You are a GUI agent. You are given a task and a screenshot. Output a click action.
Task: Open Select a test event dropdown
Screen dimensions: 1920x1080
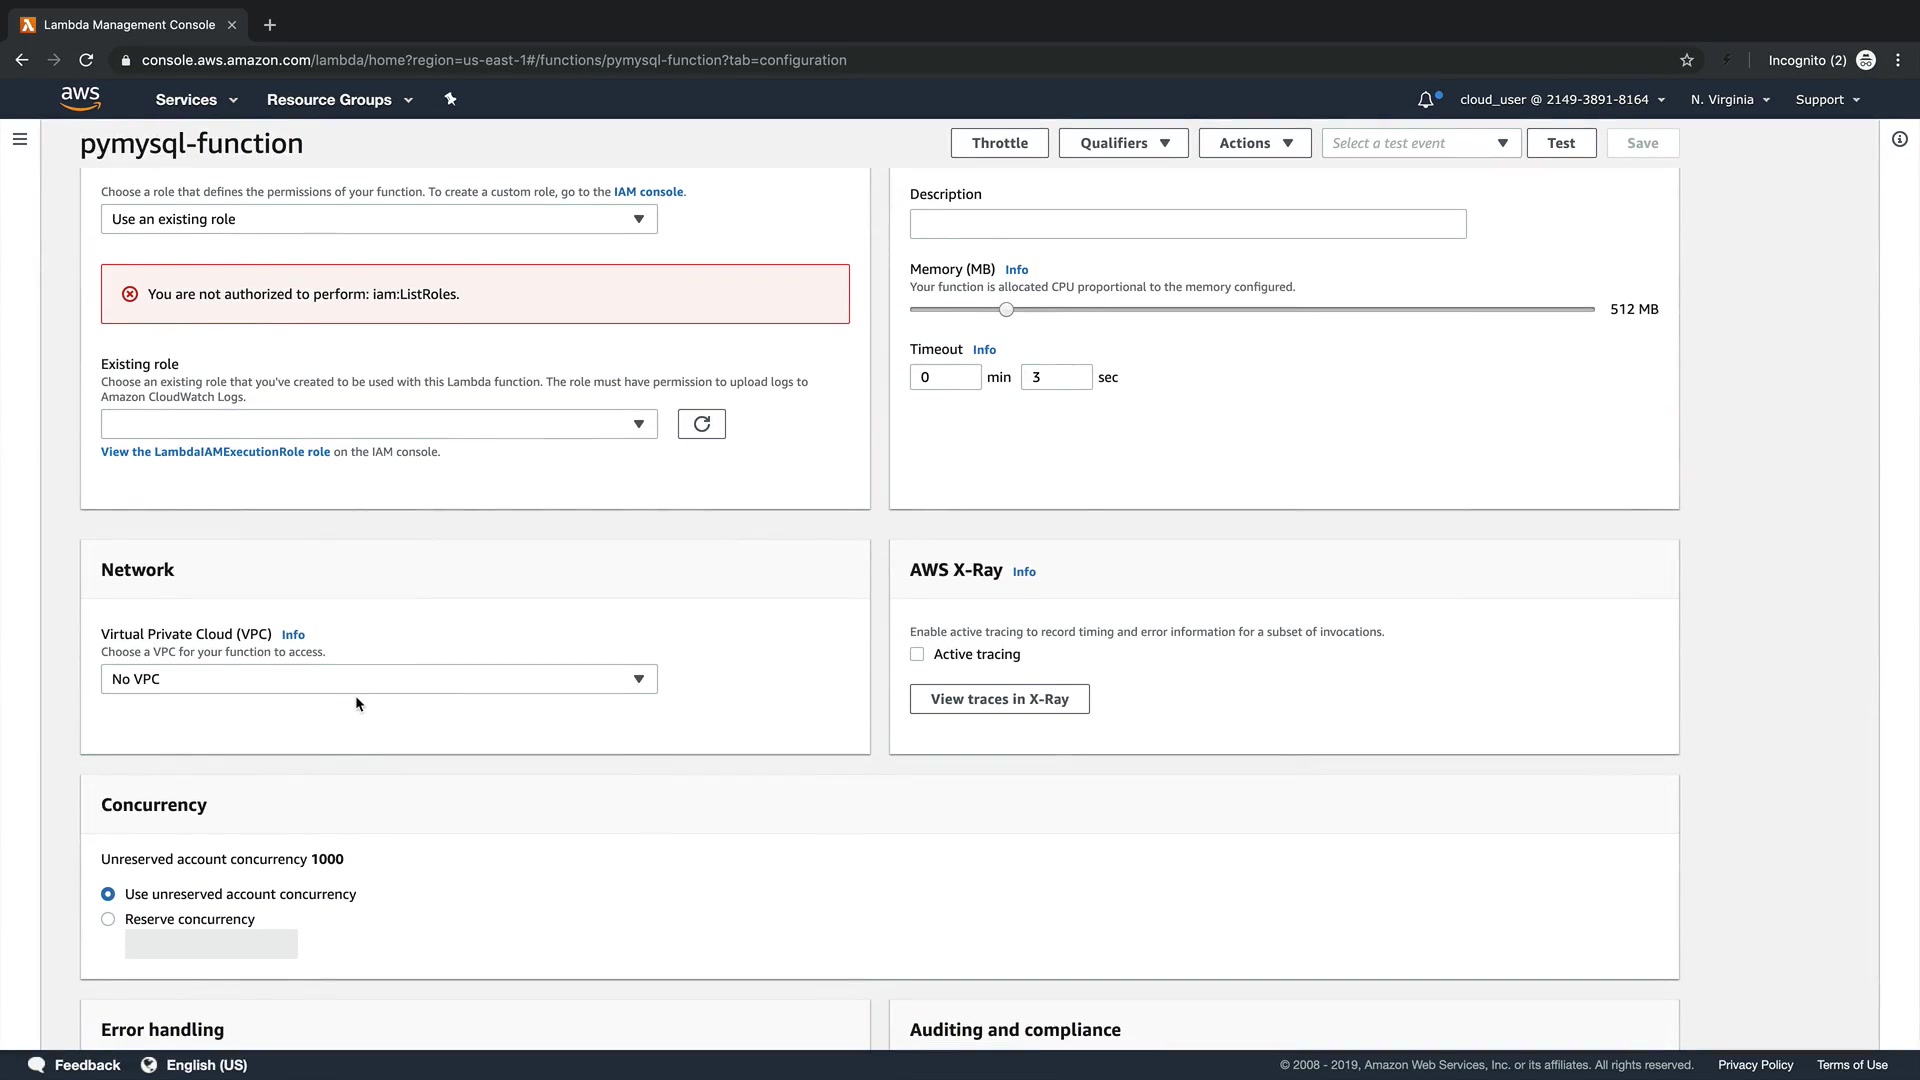[1420, 143]
